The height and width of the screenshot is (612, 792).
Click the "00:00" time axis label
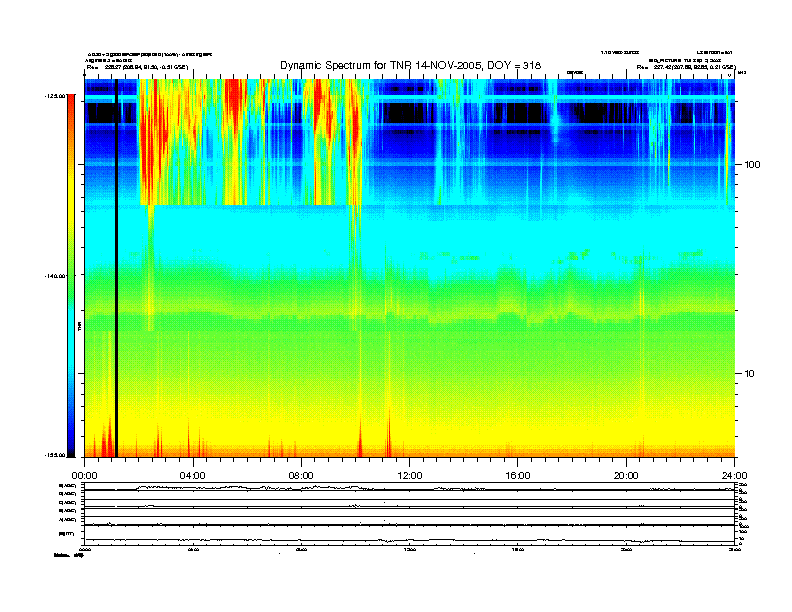click(84, 476)
